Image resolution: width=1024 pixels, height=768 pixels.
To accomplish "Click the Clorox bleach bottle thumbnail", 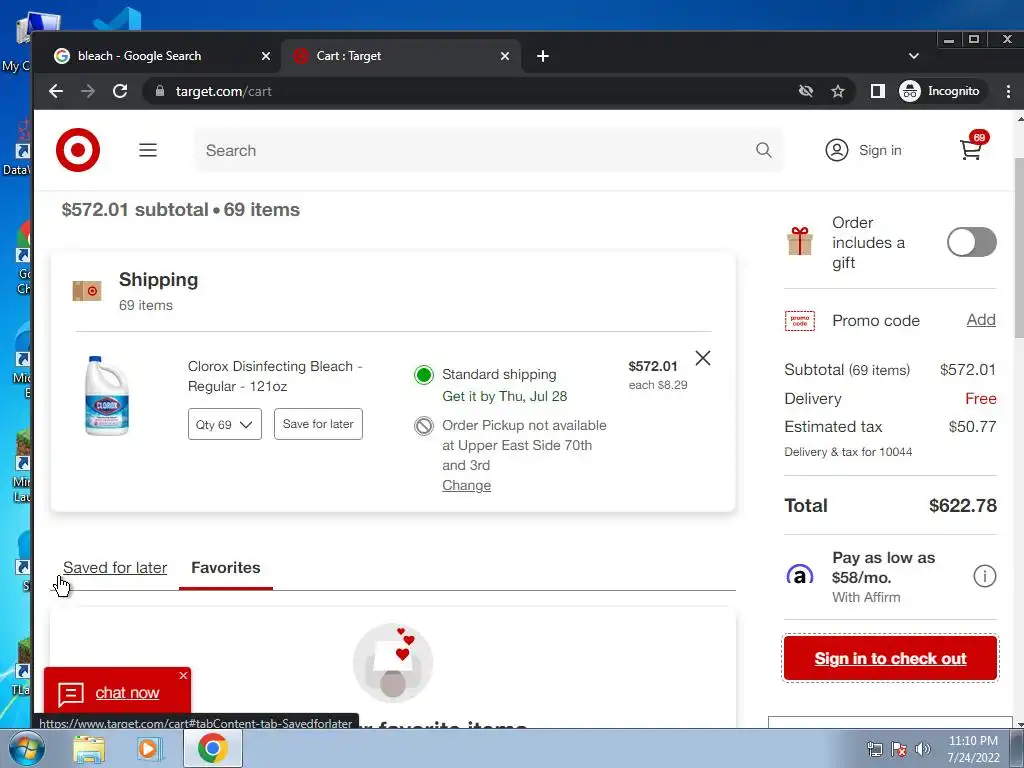I will (x=107, y=396).
